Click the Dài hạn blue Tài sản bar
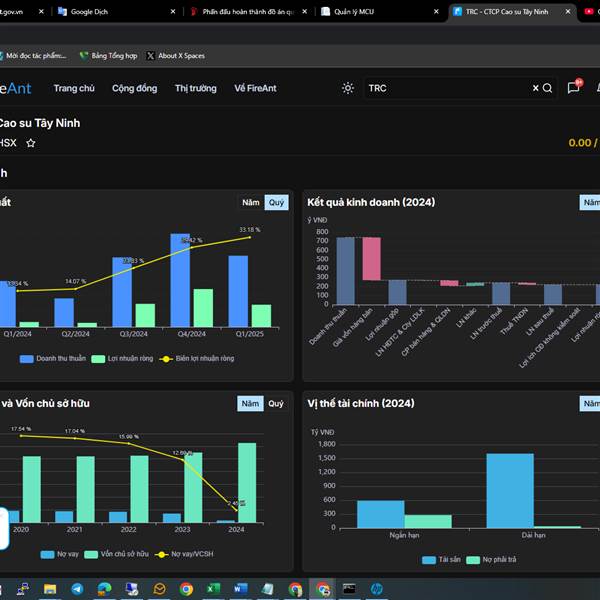 coord(510,491)
